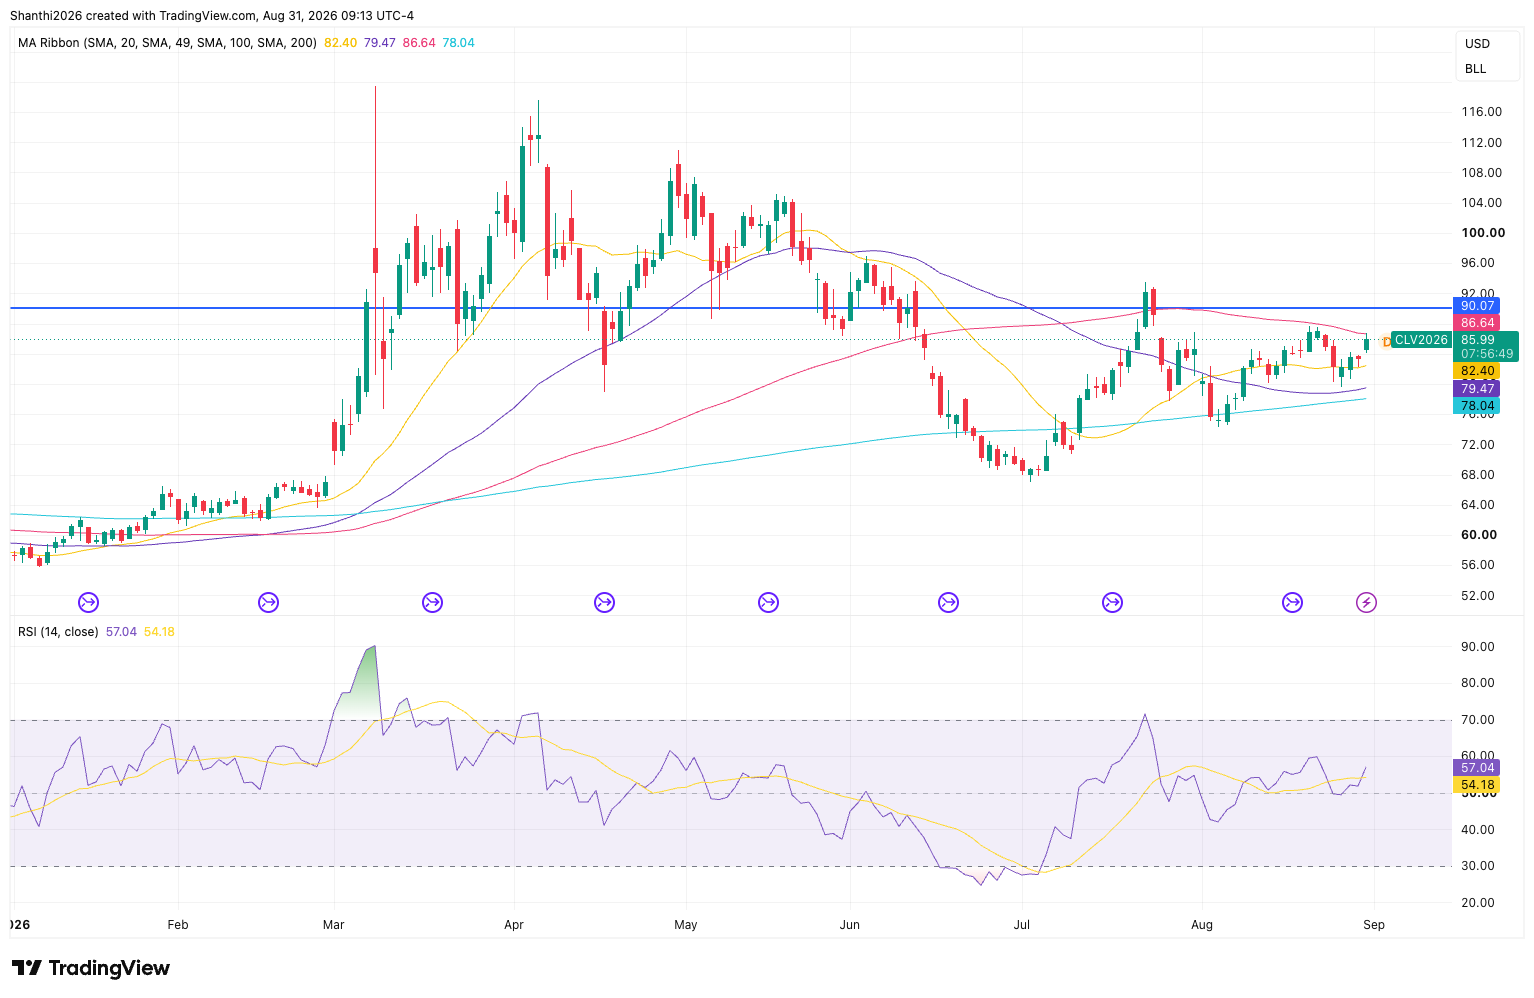Click the cyan 78.04 value in MA legend
The width and height of the screenshot is (1534, 998).
[x=459, y=43]
